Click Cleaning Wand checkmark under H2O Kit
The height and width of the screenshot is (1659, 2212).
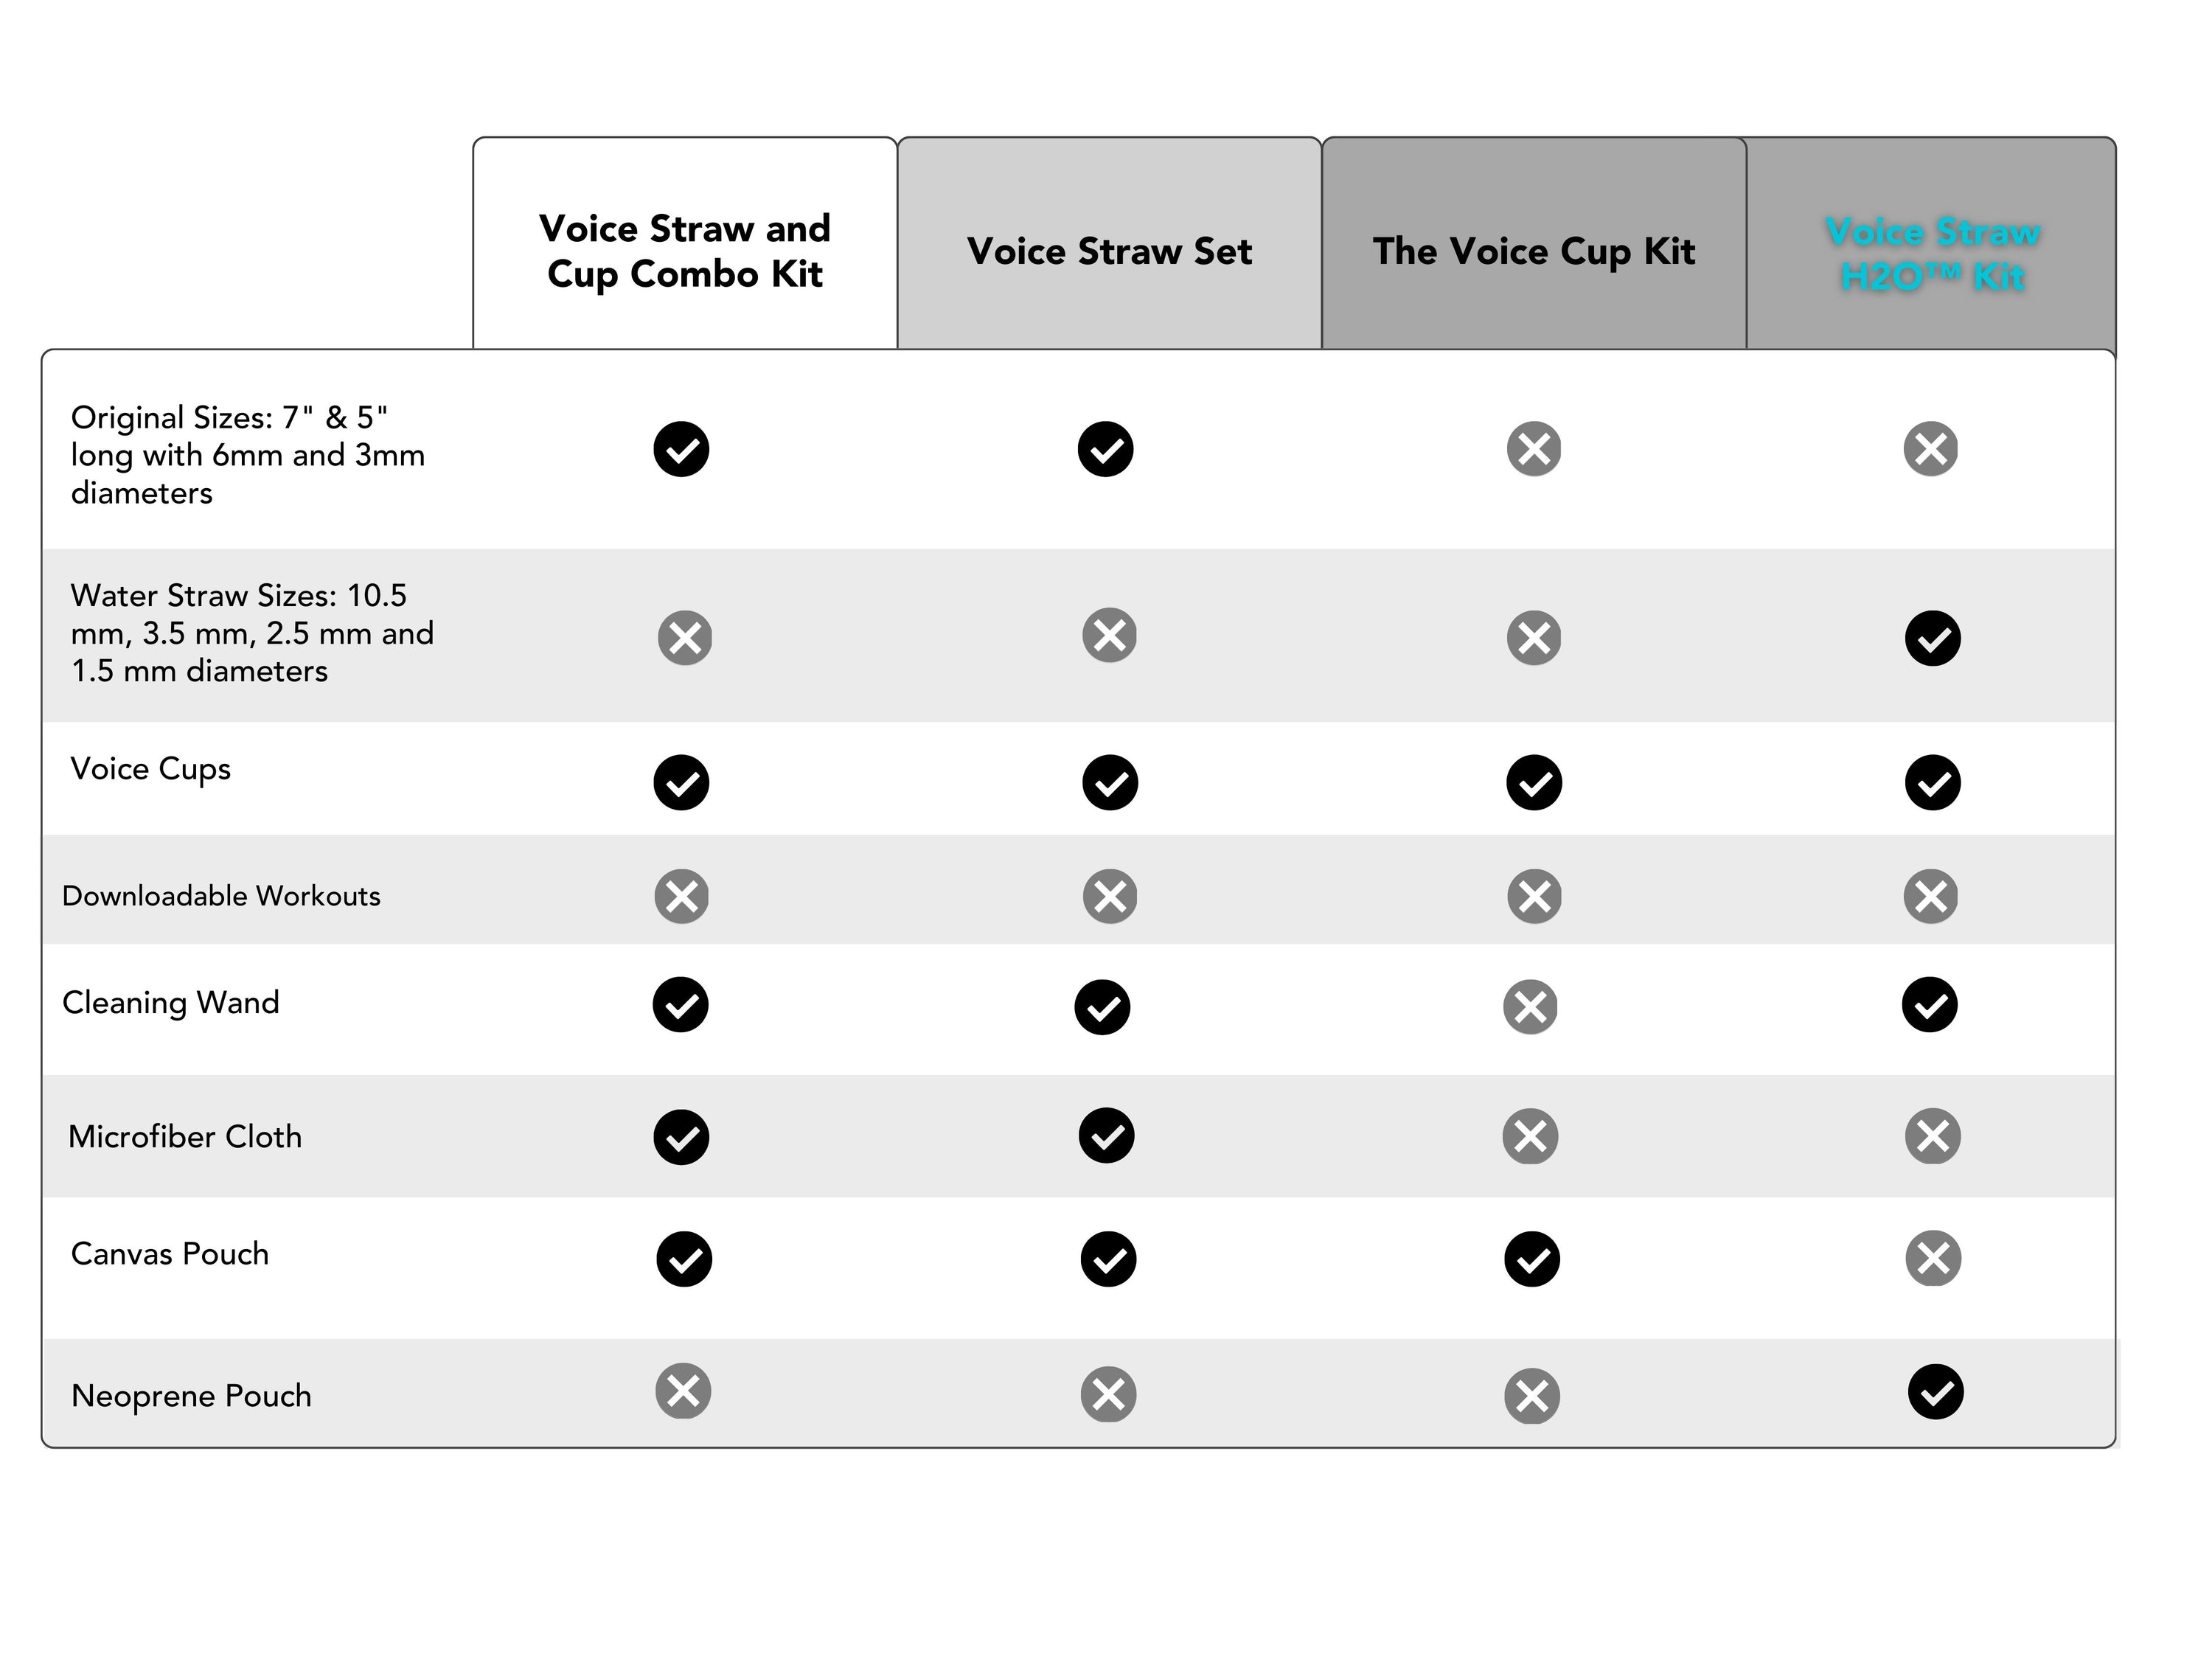pyautogui.click(x=1929, y=1005)
